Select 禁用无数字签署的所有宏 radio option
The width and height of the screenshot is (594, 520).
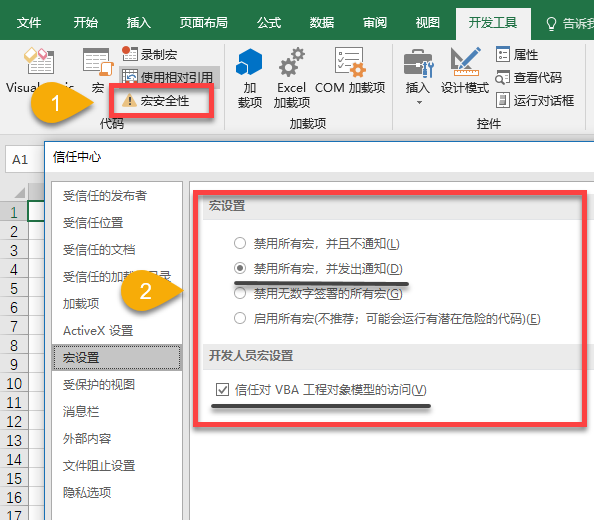coord(240,293)
